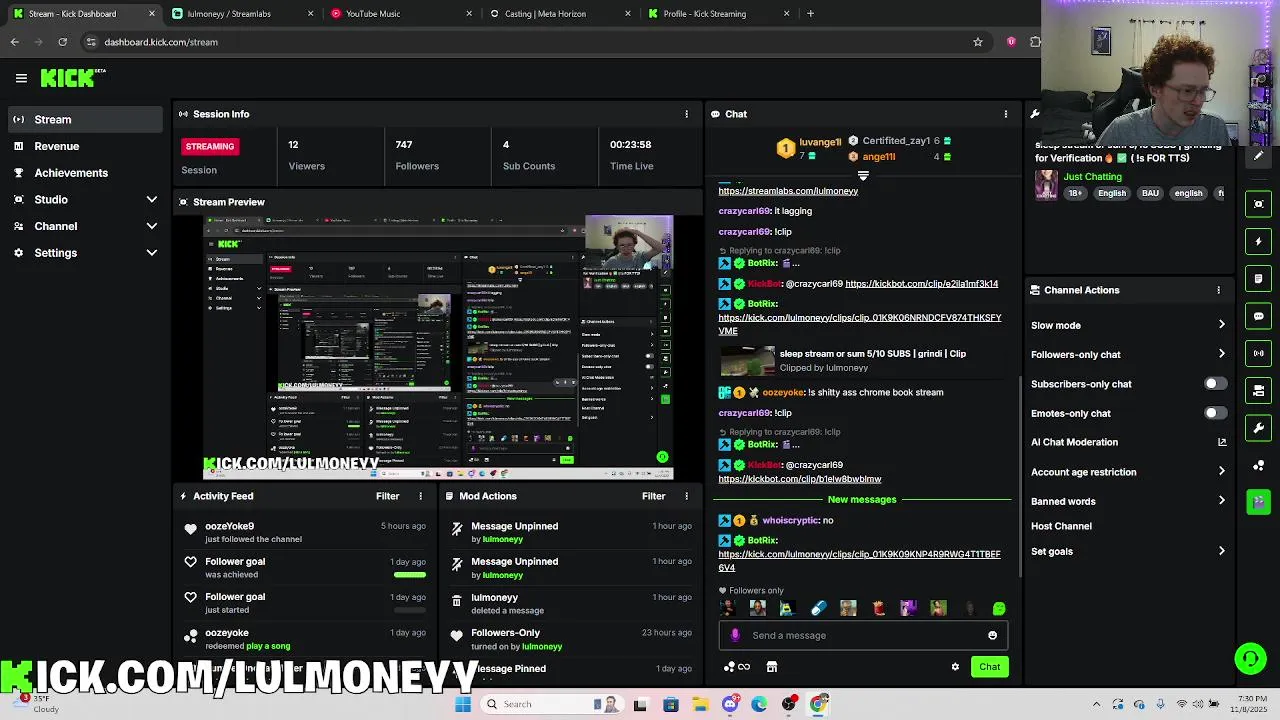Open Followers-only chat options

coord(1128,354)
